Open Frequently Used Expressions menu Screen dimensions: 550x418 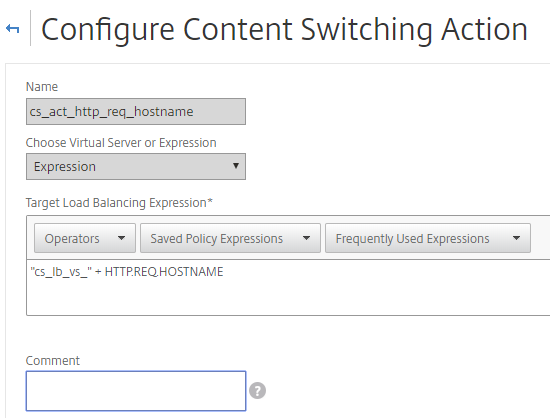click(x=428, y=238)
